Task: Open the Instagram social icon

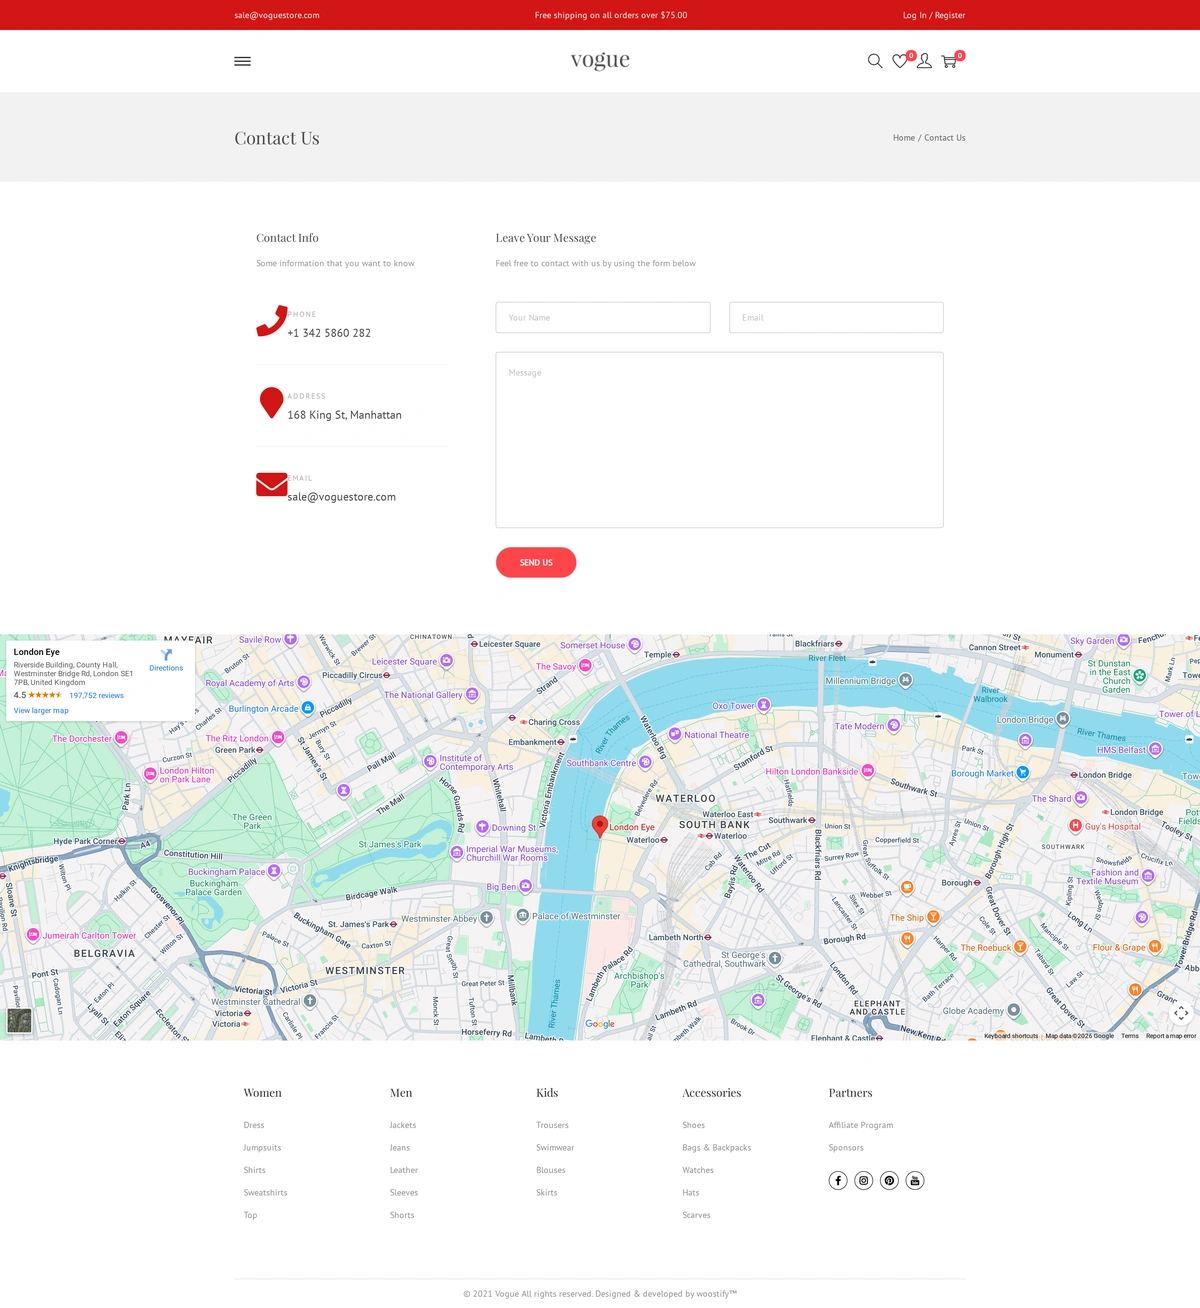Action: point(864,1181)
